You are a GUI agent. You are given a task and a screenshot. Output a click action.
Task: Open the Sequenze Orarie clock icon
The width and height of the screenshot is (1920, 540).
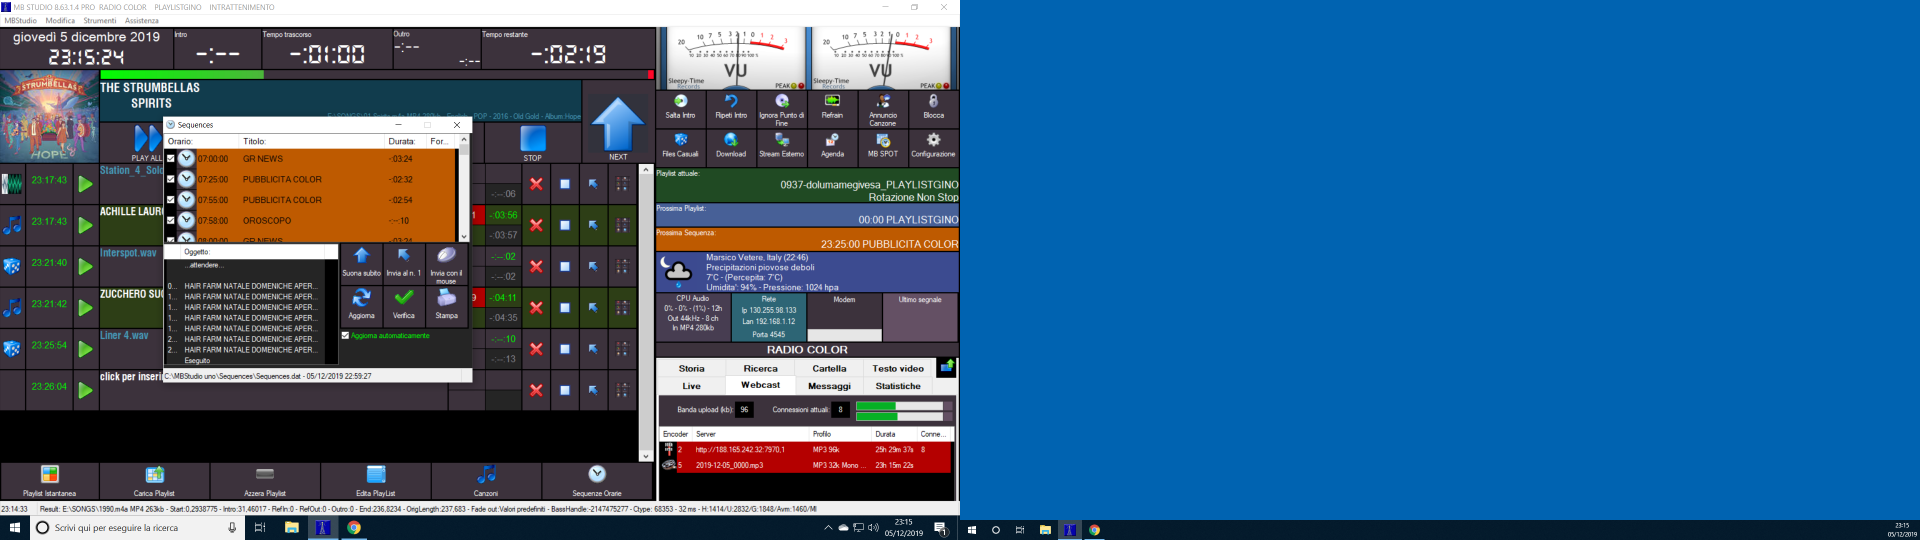click(597, 476)
